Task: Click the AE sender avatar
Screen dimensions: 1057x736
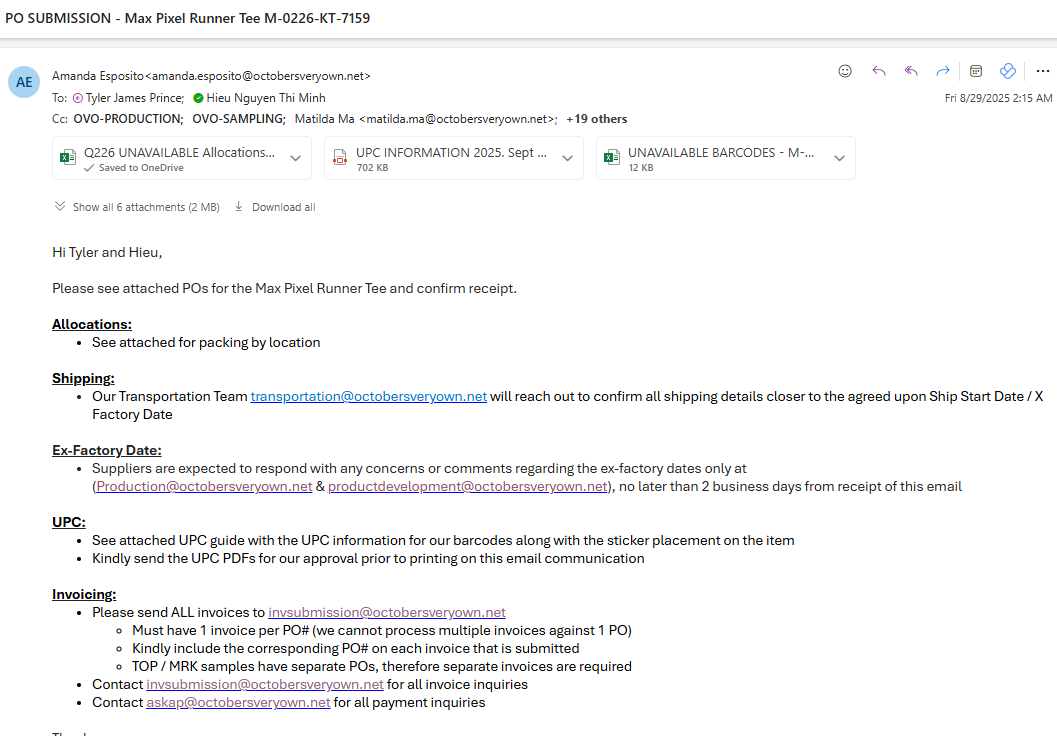Action: coord(24,82)
